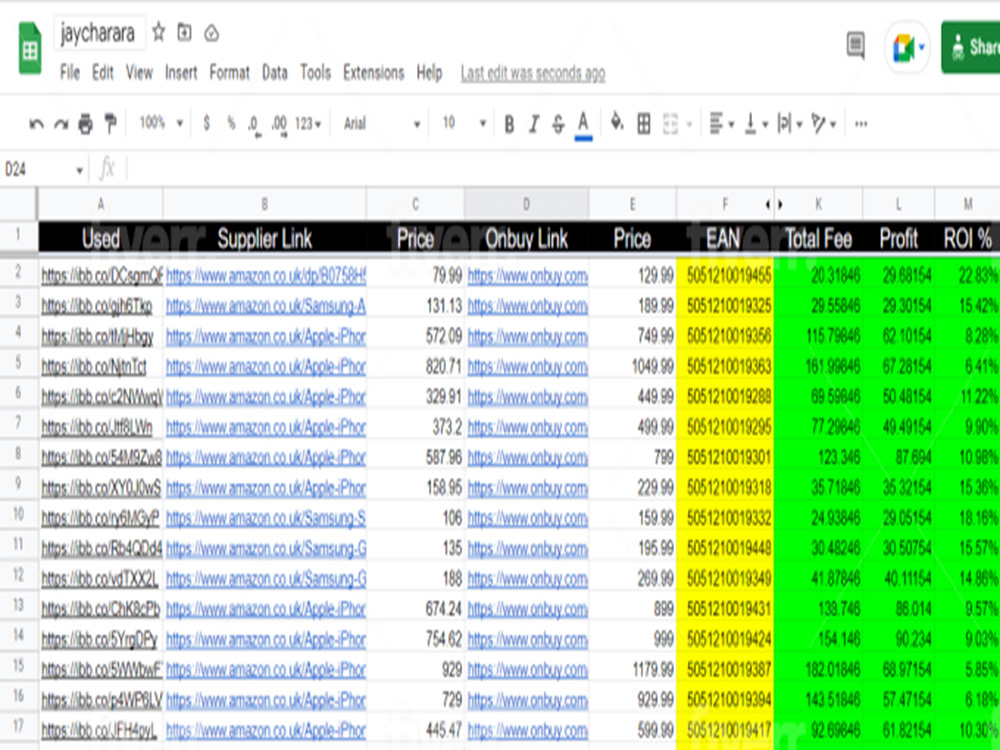Open the Last edit was seconds ago link
The width and height of the screenshot is (1000, 750).
pyautogui.click(x=533, y=73)
